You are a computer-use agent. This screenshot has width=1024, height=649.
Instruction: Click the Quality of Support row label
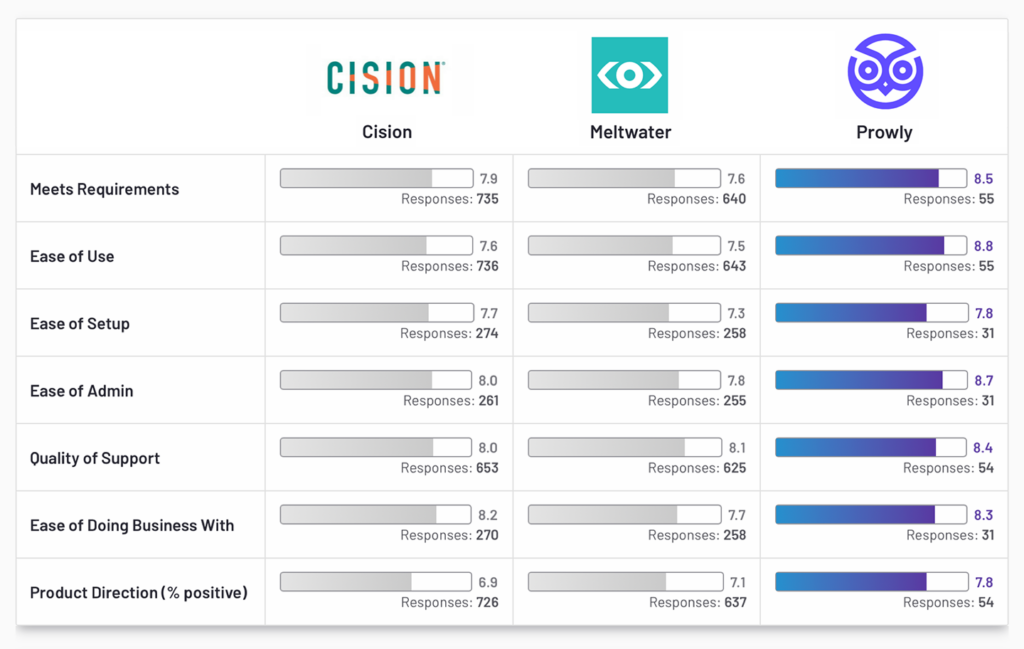pyautogui.click(x=95, y=458)
